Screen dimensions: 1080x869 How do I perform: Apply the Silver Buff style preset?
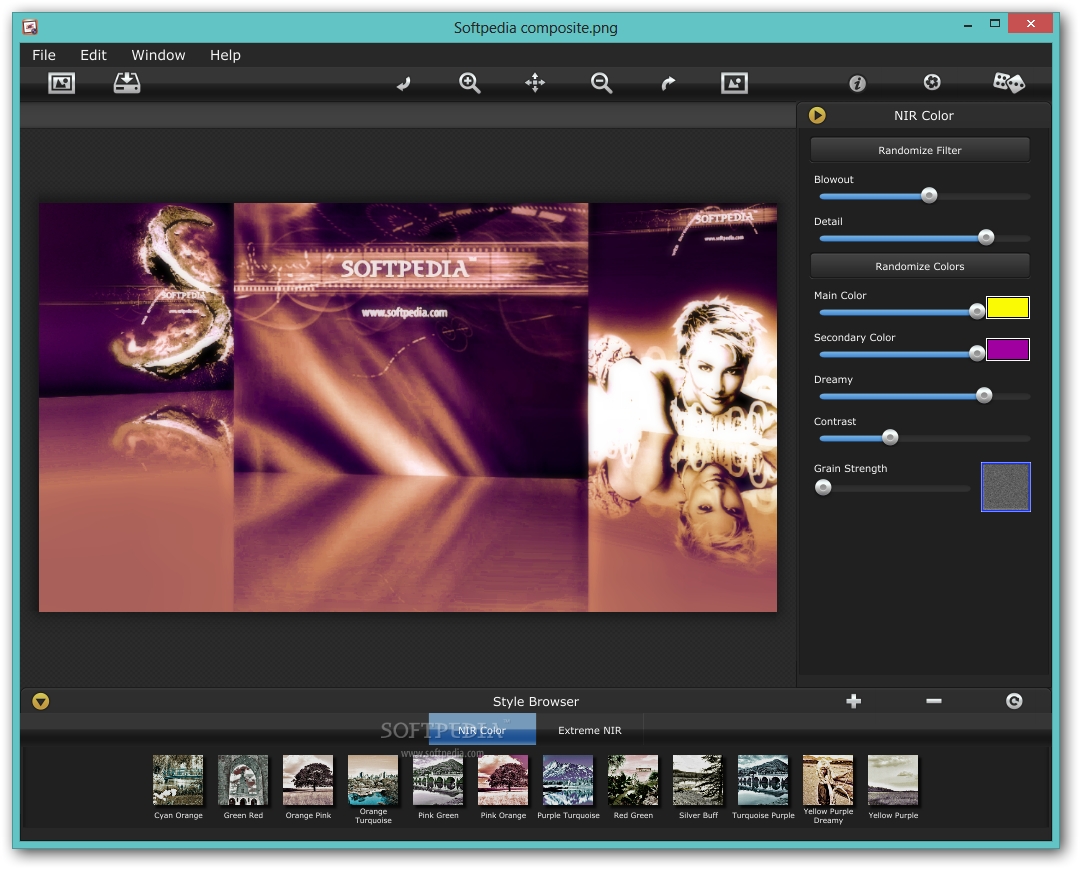click(x=698, y=780)
